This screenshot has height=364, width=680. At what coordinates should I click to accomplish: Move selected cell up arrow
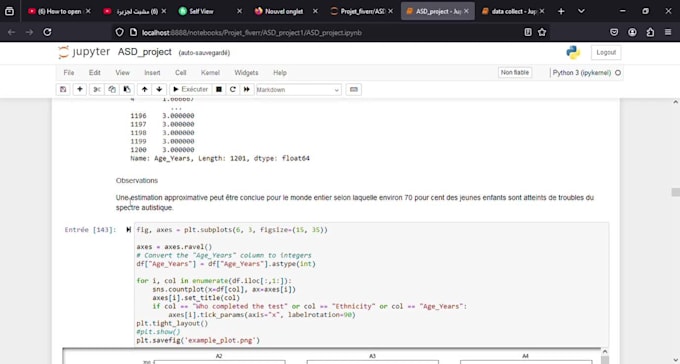(x=144, y=89)
